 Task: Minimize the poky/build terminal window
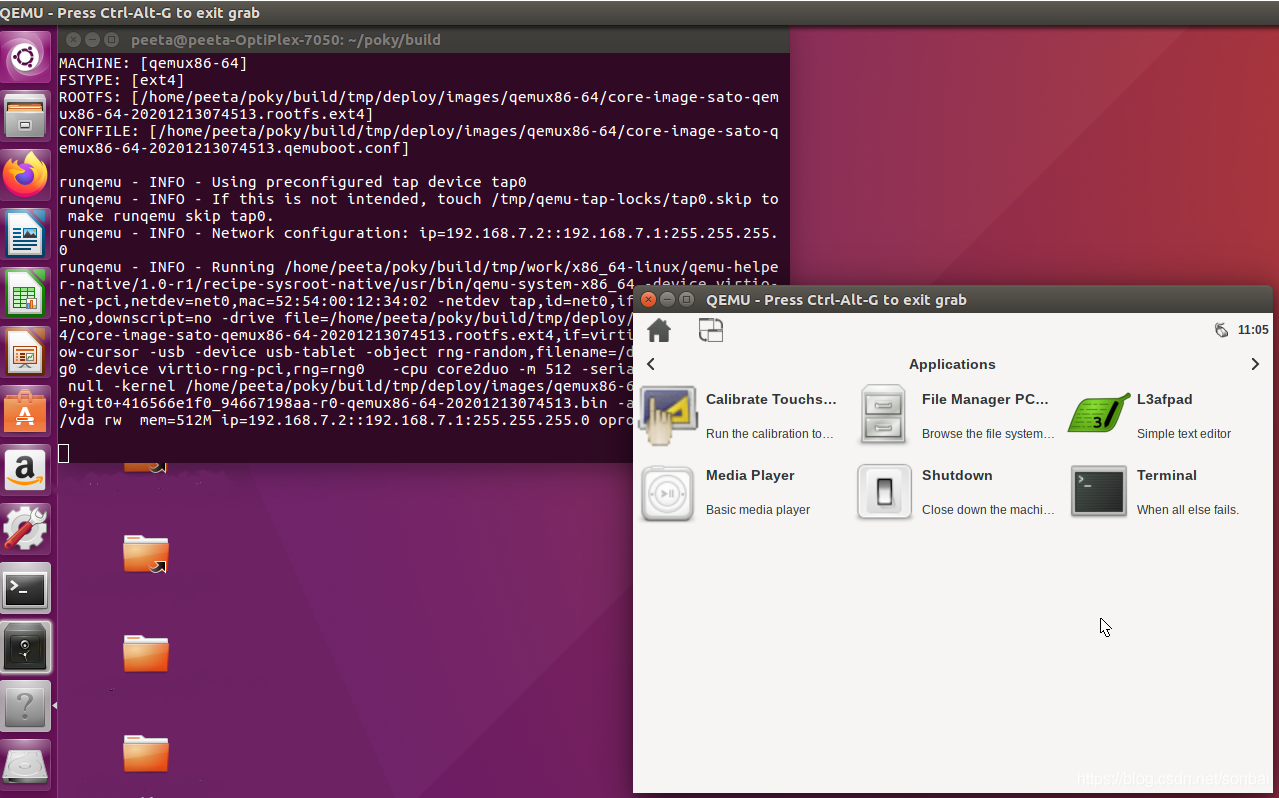pos(92,40)
